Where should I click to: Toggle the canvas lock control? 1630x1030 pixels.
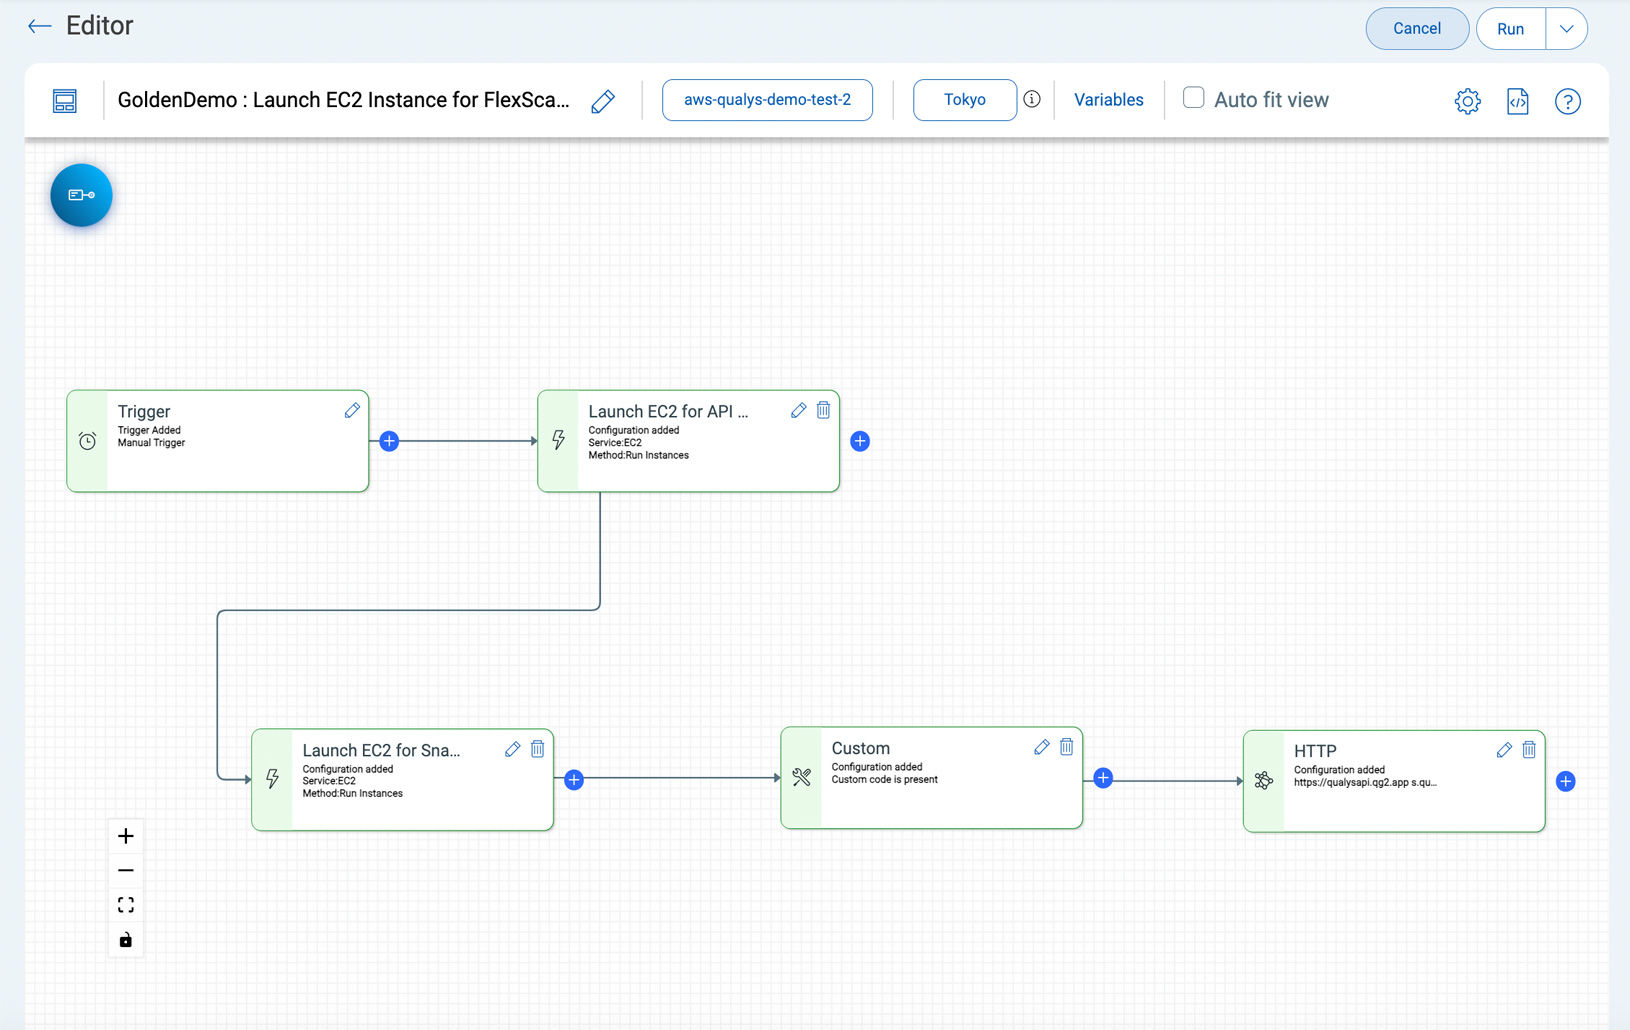[x=126, y=940]
